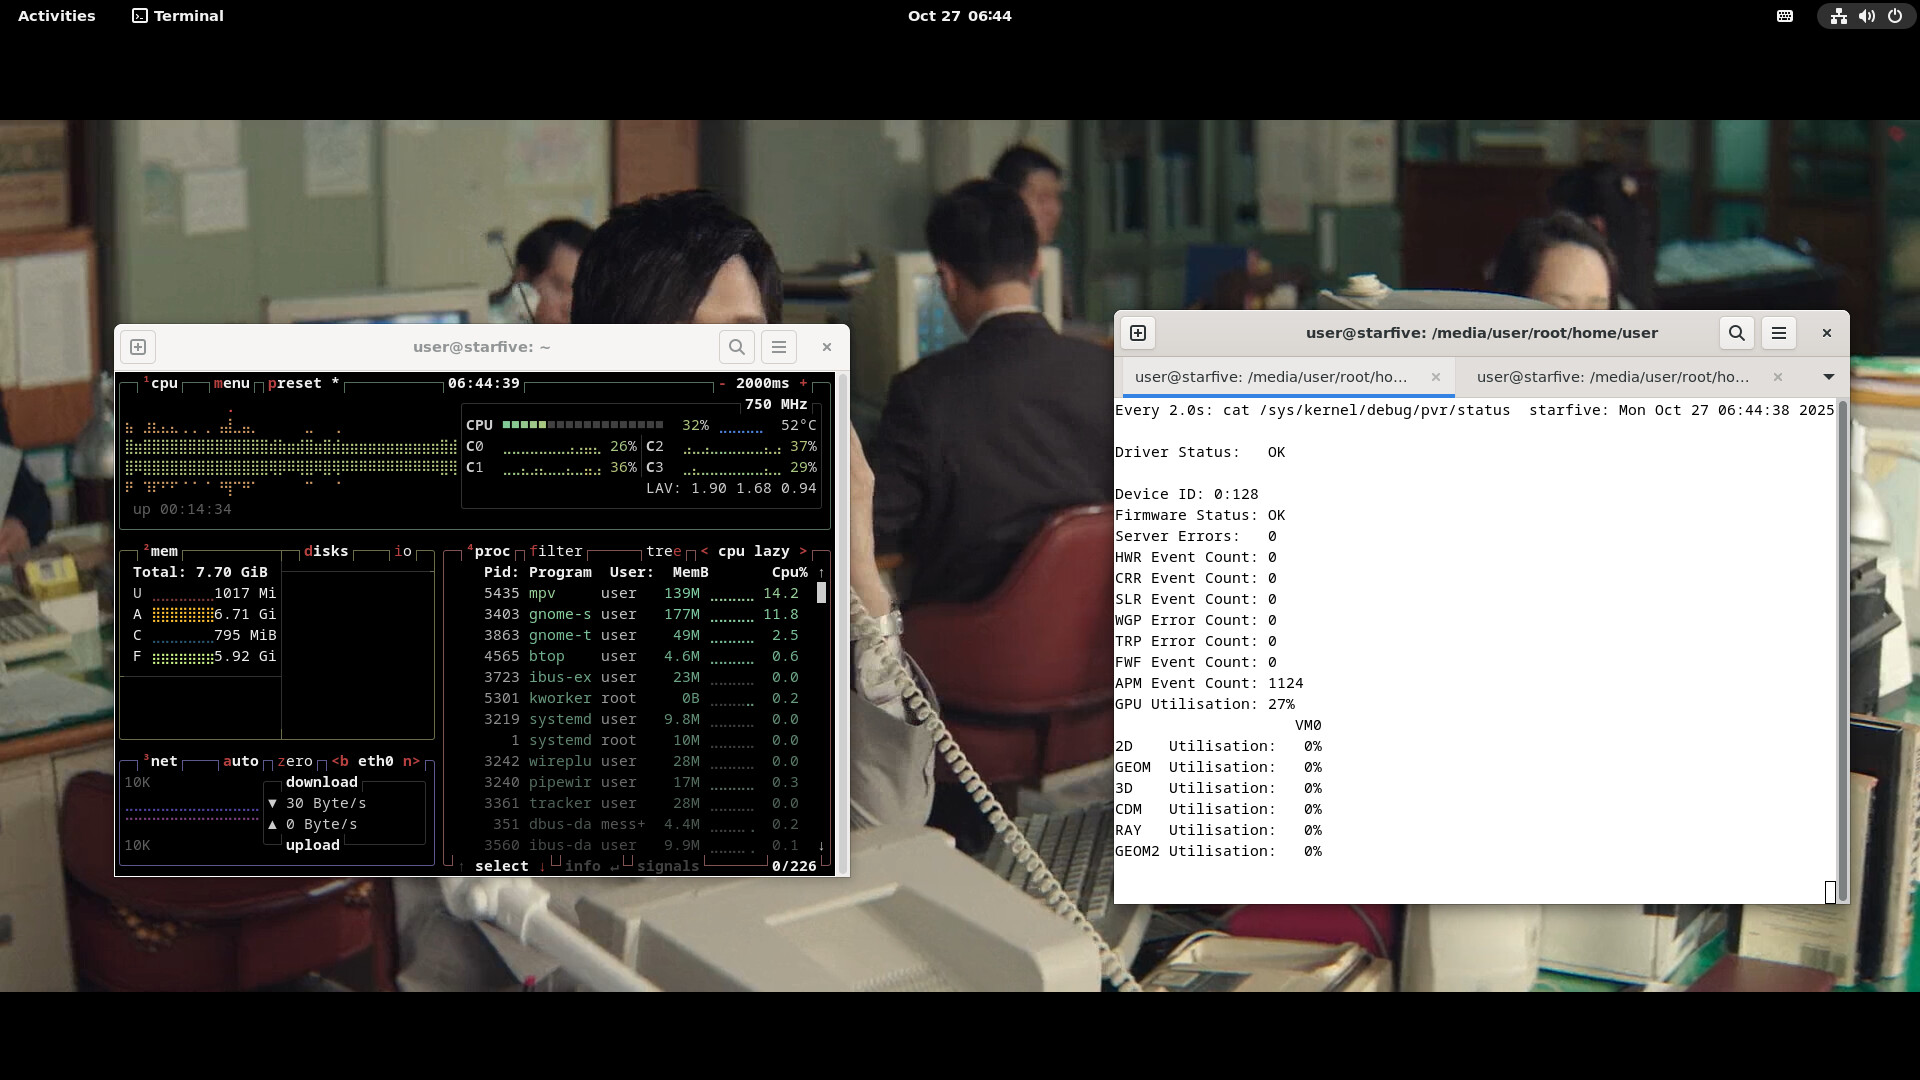Toggle zero option in btop net panel
The width and height of the screenshot is (1920, 1080).
click(x=295, y=761)
